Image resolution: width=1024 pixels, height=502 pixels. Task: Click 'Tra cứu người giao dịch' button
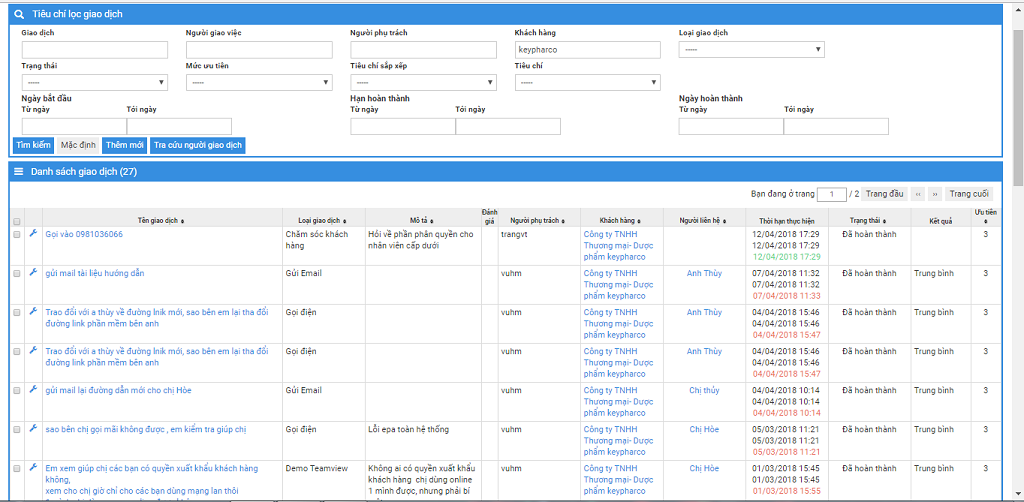[x=197, y=145]
